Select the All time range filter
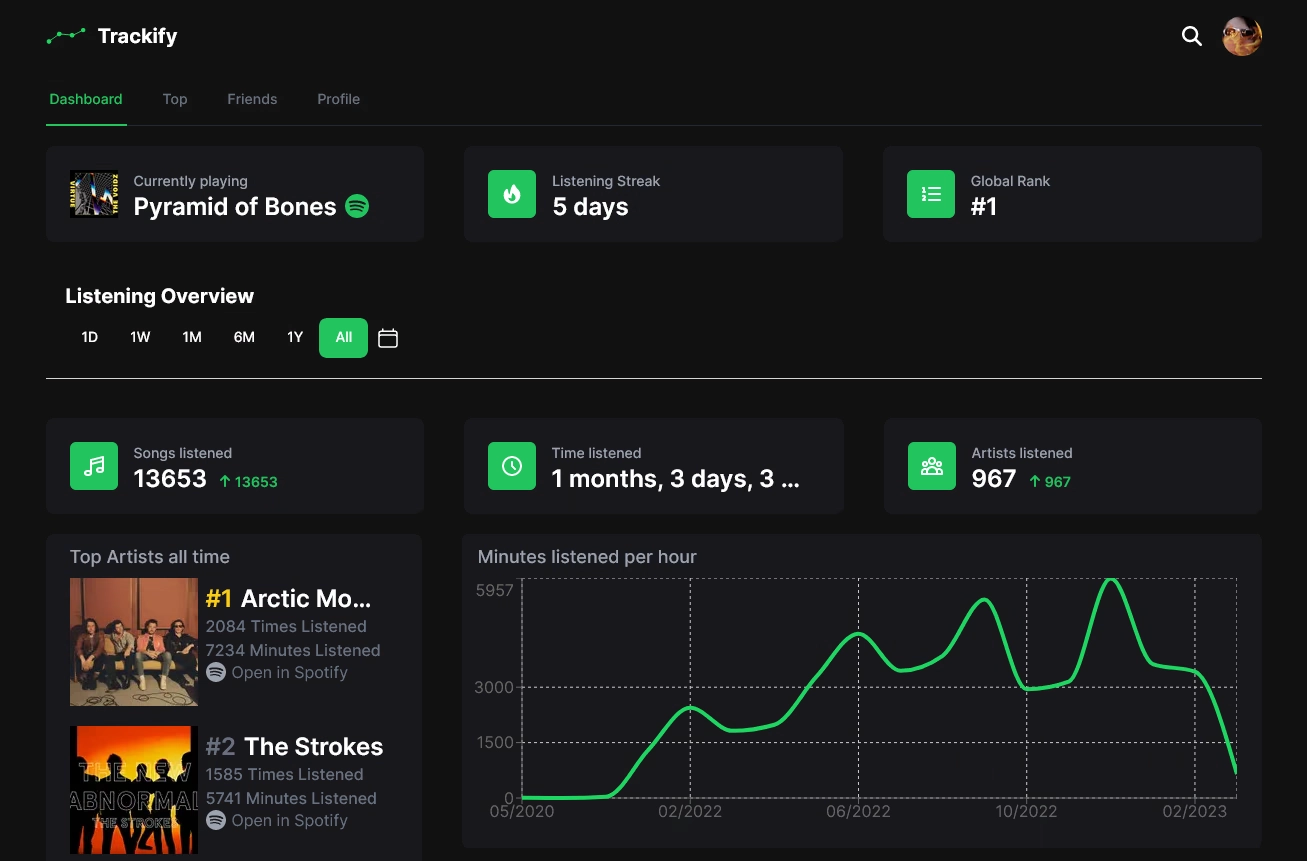This screenshot has width=1307, height=861. click(x=343, y=337)
